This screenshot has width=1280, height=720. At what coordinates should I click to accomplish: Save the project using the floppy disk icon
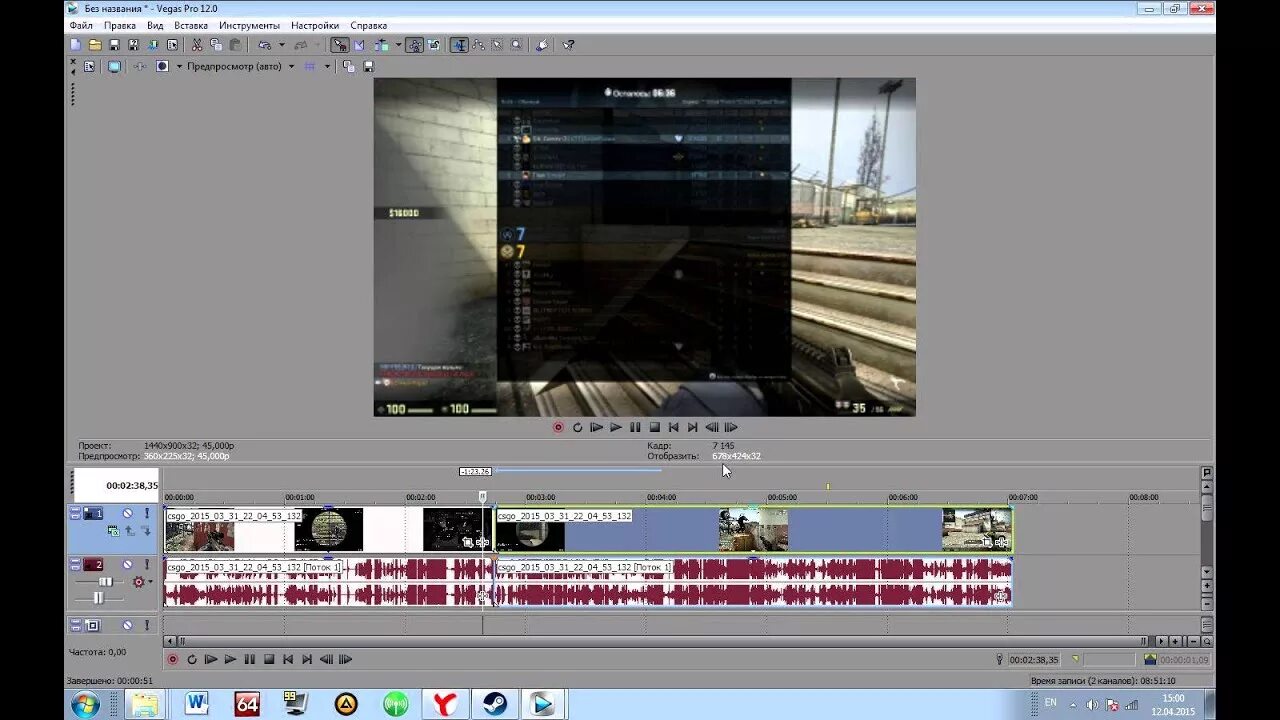click(x=114, y=45)
